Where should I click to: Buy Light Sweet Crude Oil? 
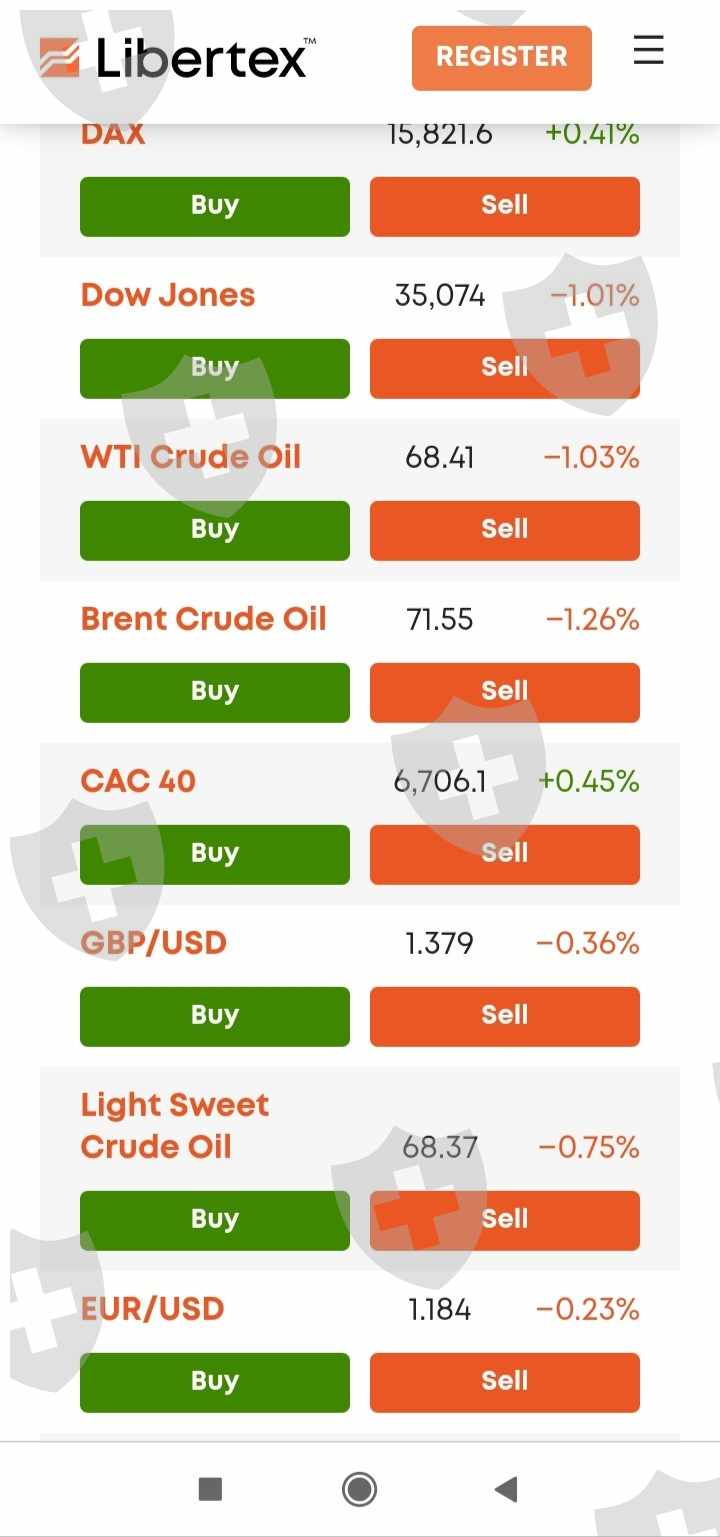(214, 1220)
